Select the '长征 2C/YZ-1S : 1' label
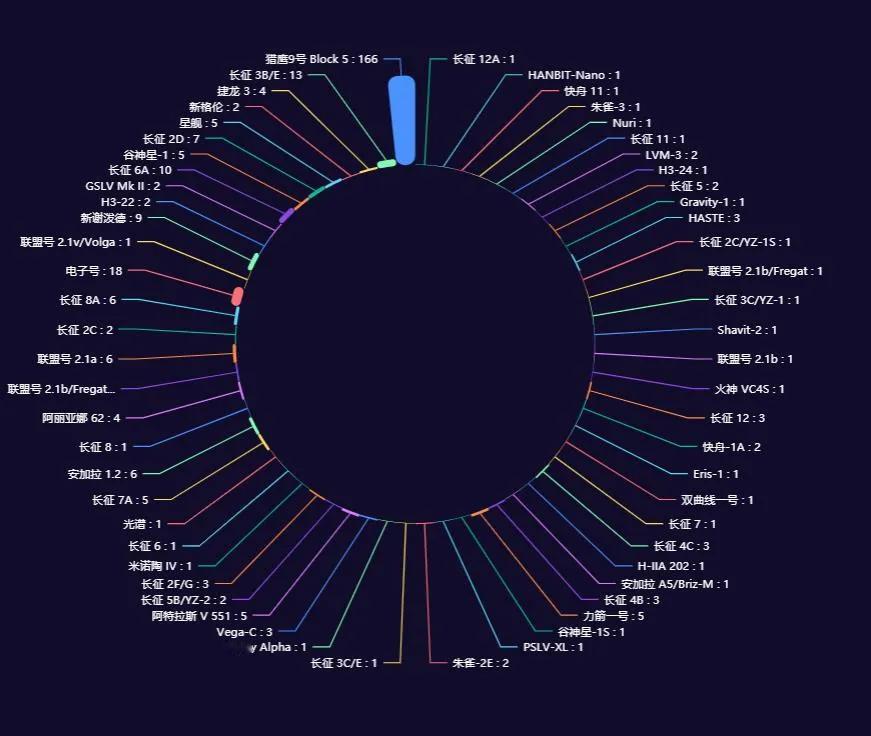Viewport: 871px width, 736px height. pos(744,242)
